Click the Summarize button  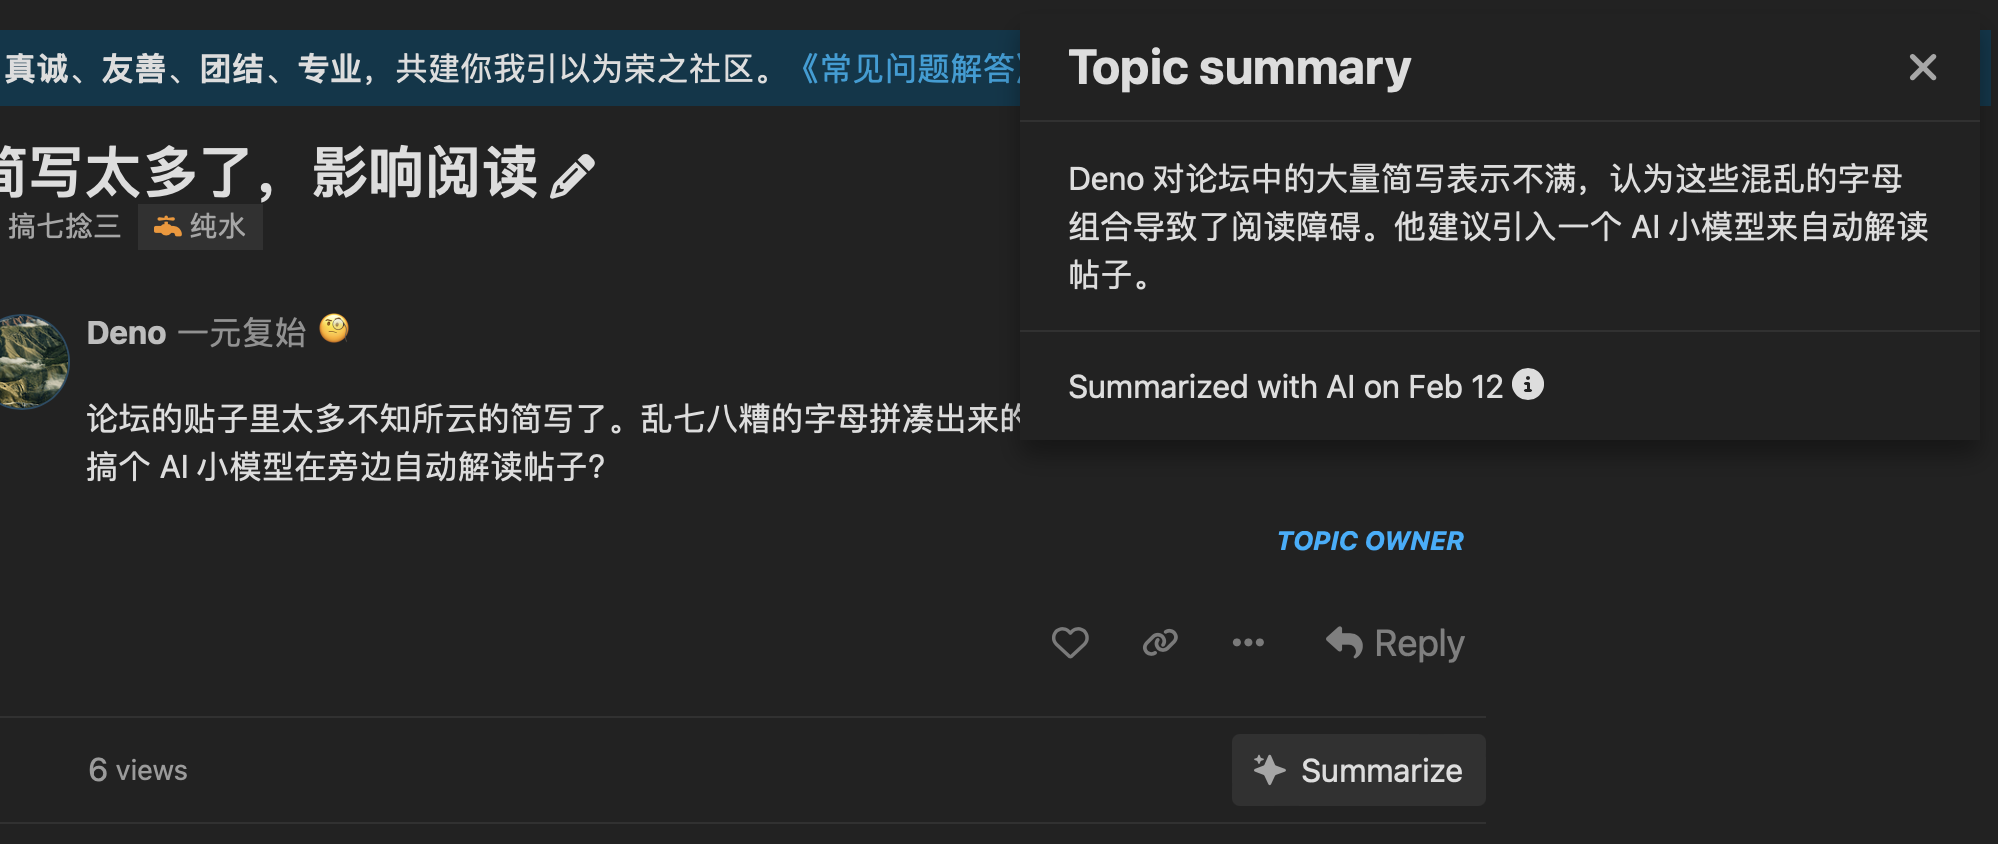tap(1358, 770)
